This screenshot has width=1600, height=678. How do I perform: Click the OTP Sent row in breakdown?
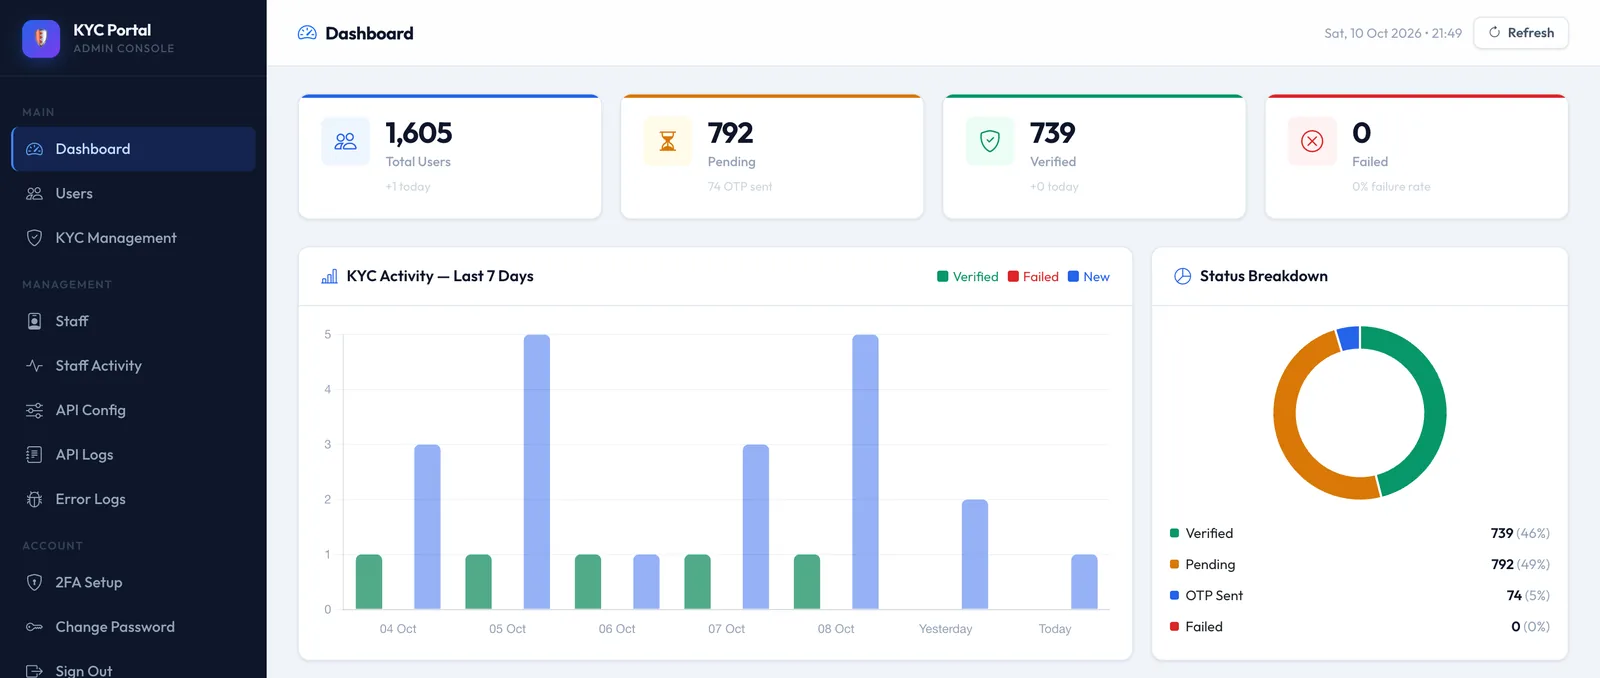[1360, 595]
